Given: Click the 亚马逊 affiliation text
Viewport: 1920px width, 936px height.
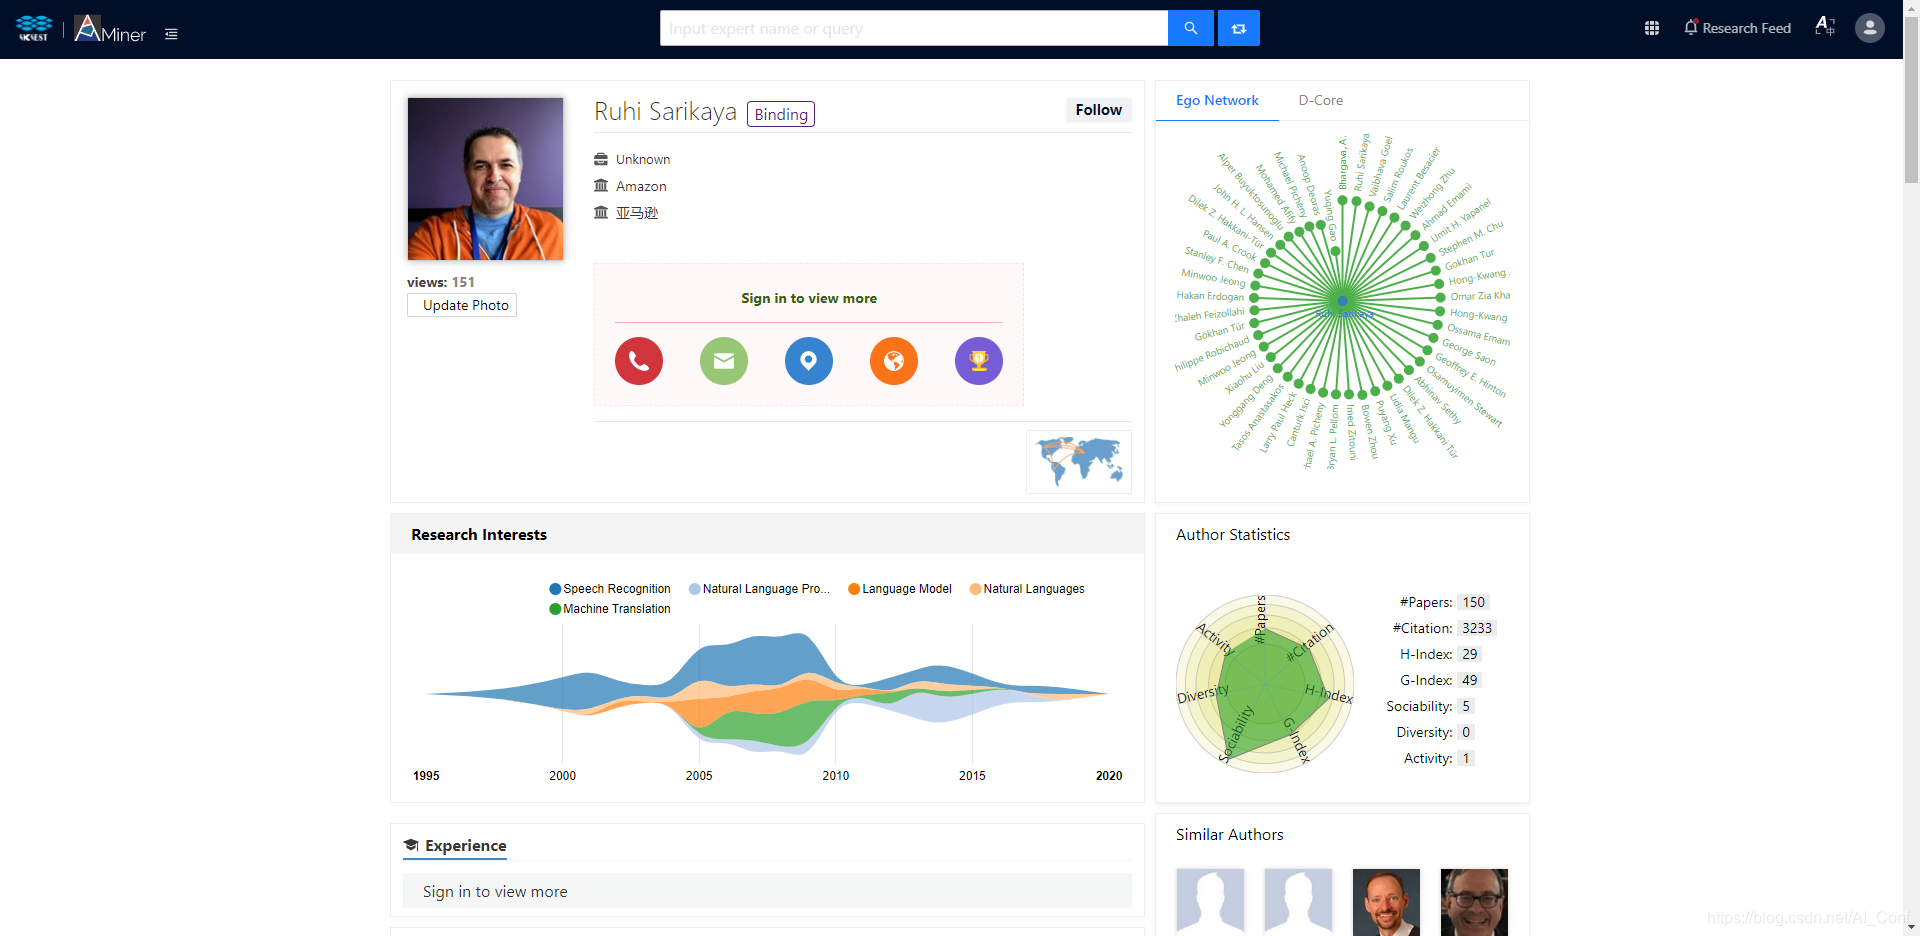Looking at the screenshot, I should [x=637, y=212].
